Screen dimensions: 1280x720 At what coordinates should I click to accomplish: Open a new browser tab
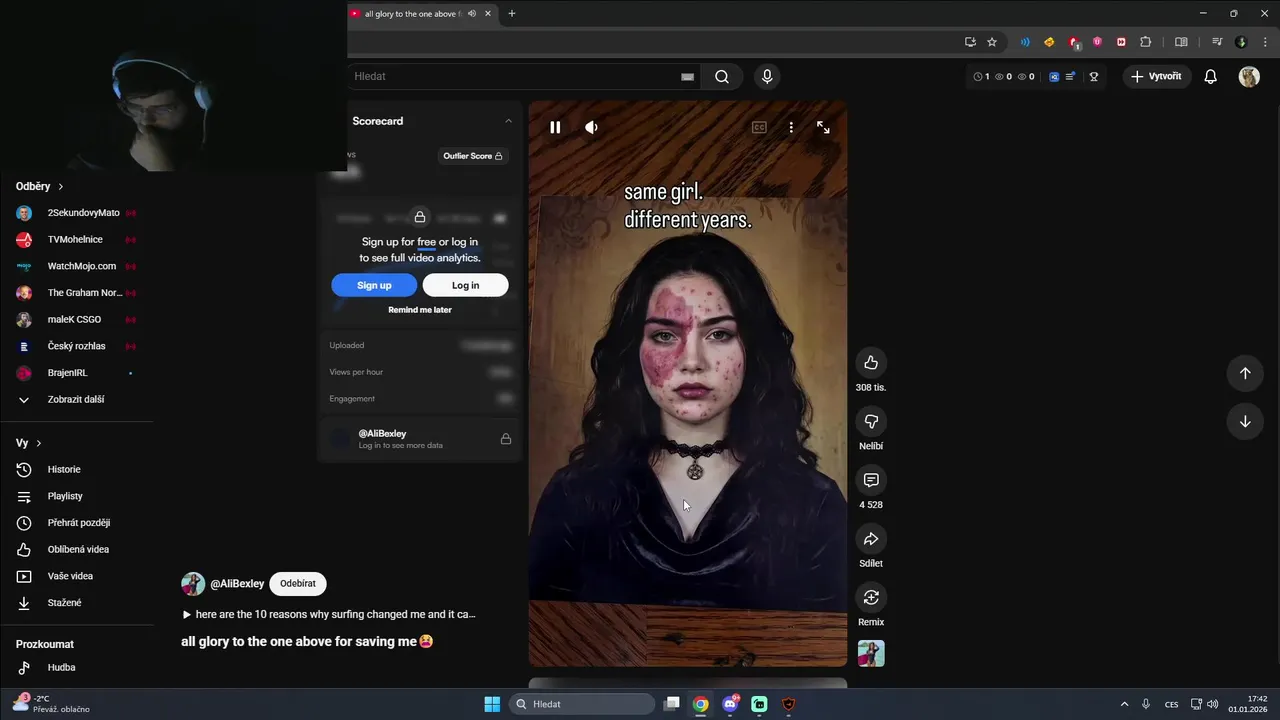(x=512, y=14)
